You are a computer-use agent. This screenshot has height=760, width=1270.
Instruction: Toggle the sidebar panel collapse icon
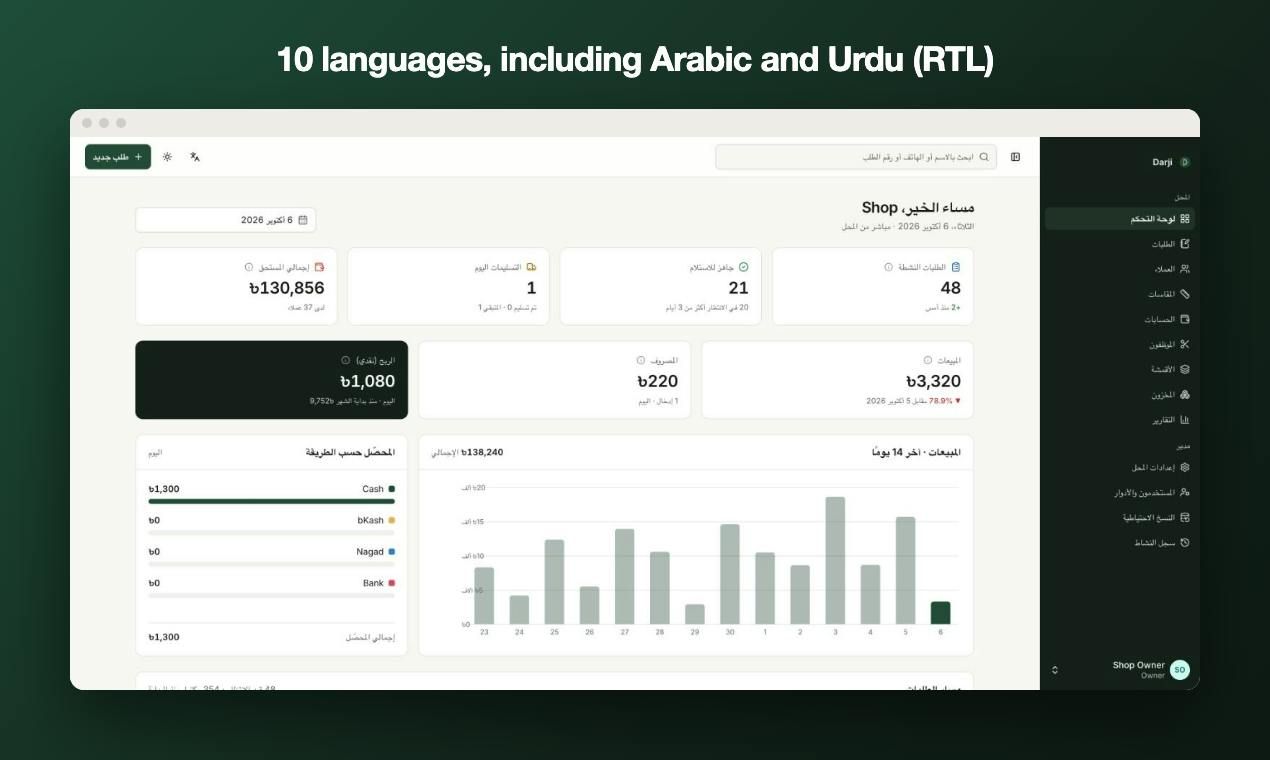pyautogui.click(x=1016, y=157)
